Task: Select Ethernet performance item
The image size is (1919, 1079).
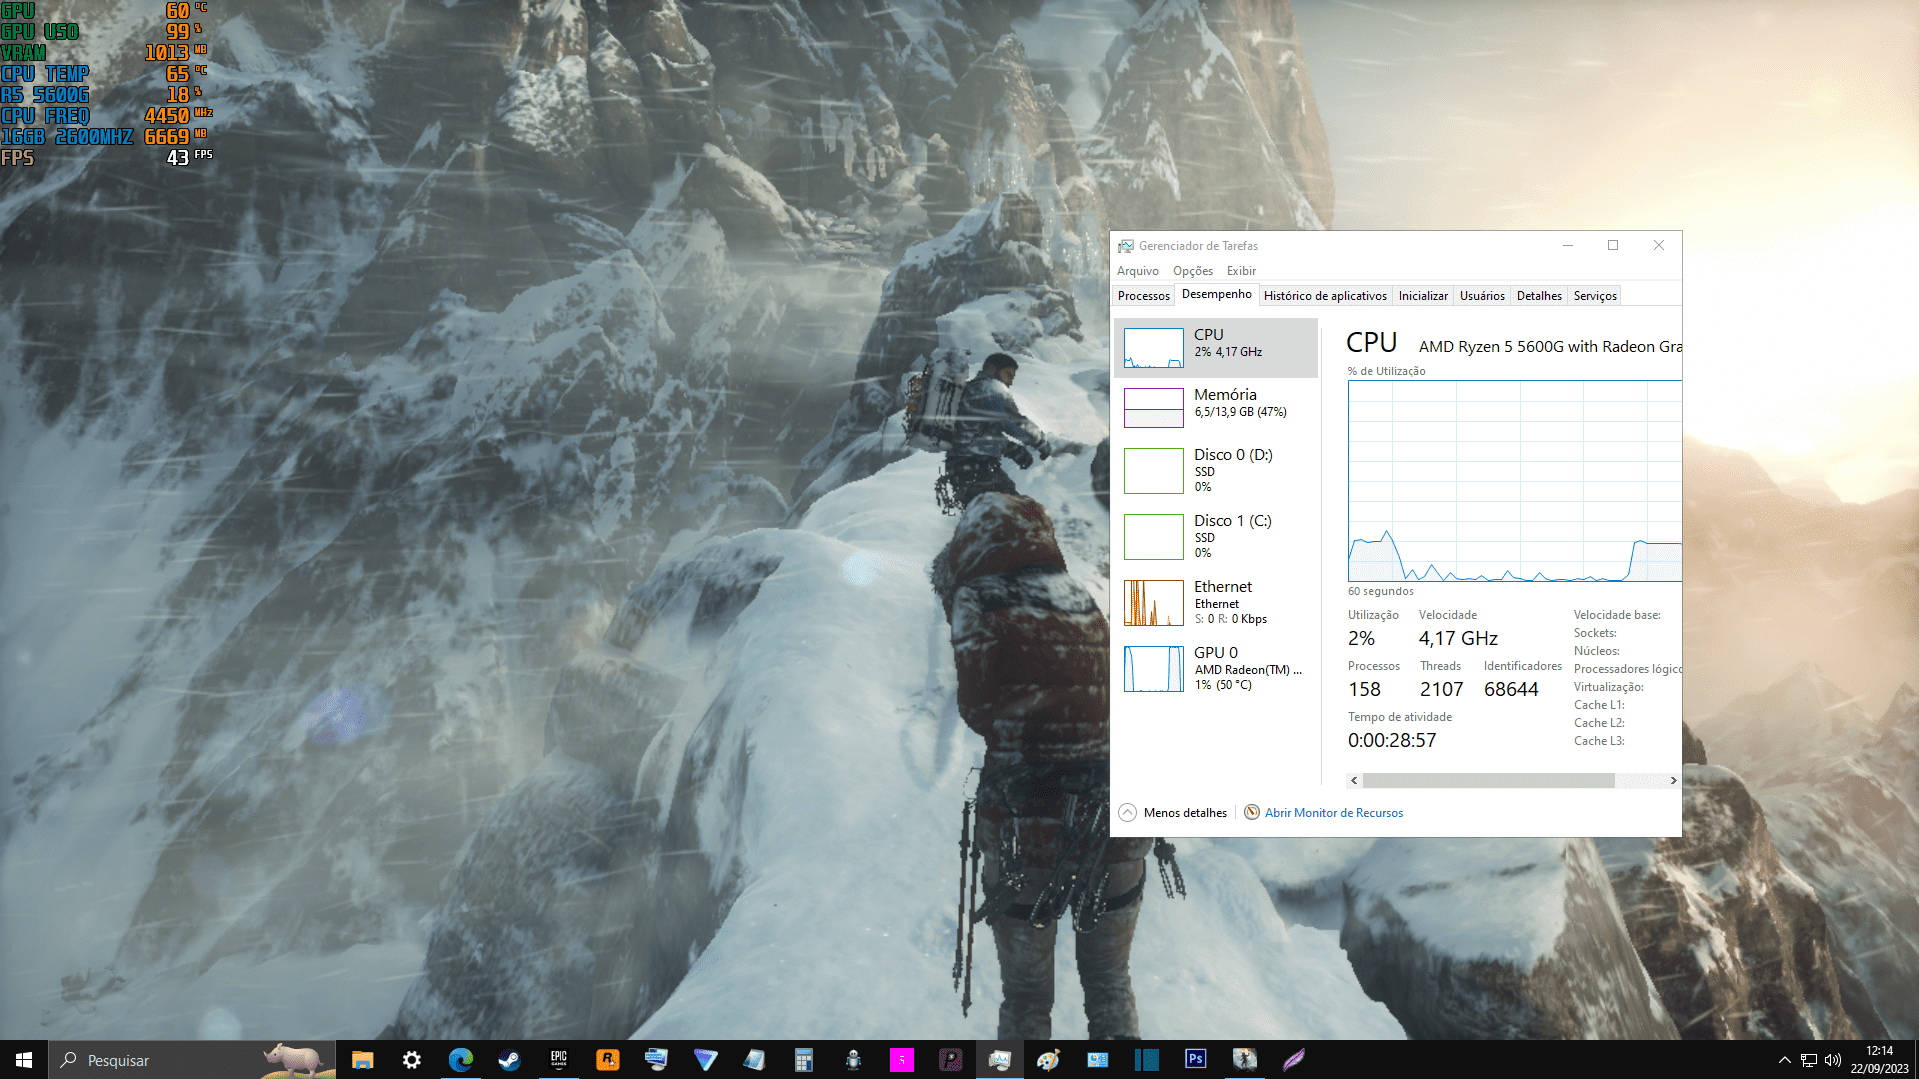Action: [1216, 603]
